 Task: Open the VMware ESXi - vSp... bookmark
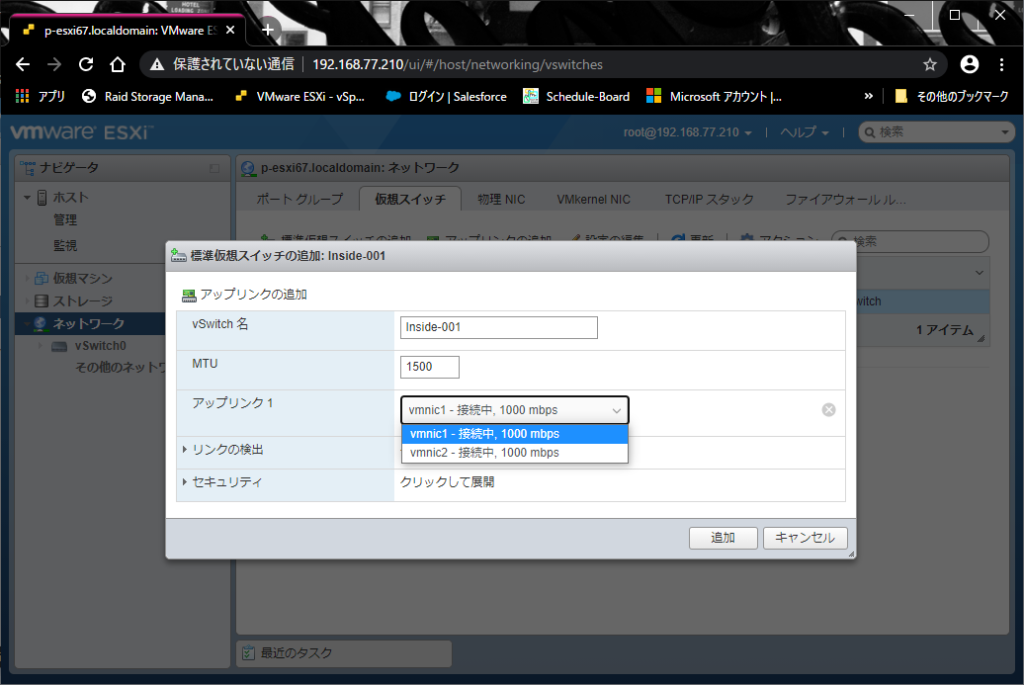[300, 97]
